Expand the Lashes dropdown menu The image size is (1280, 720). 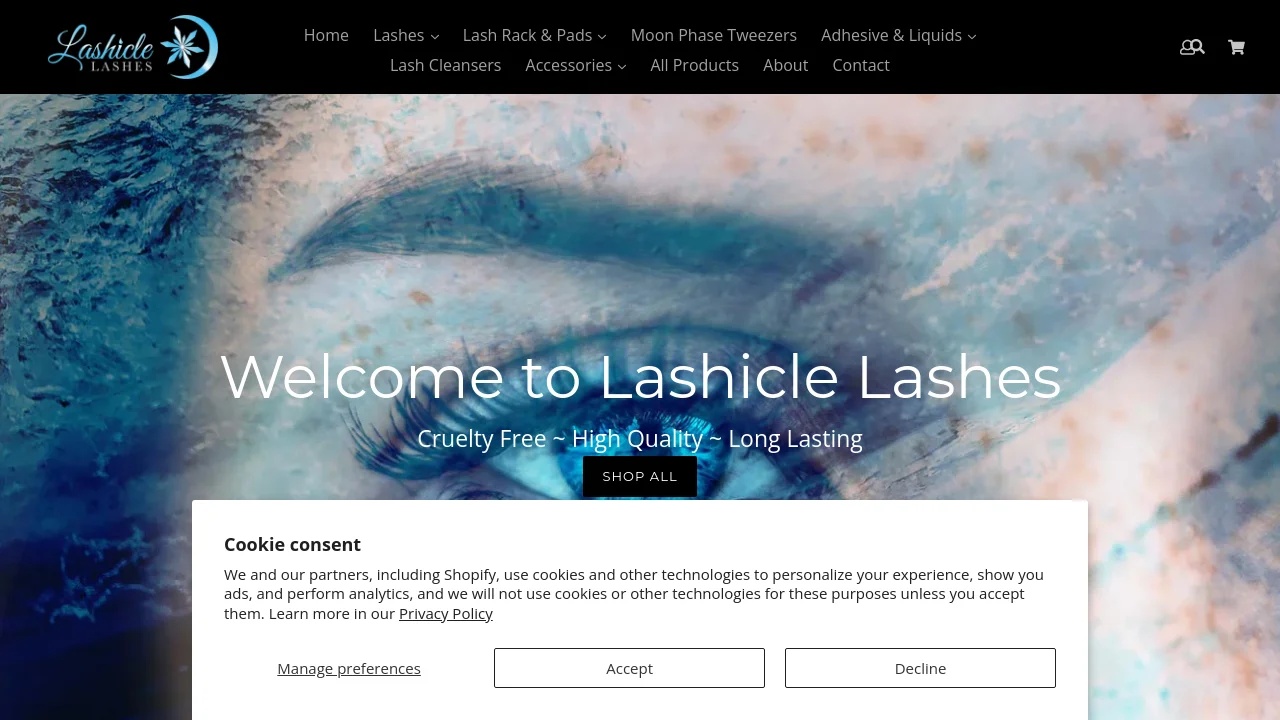pos(406,35)
